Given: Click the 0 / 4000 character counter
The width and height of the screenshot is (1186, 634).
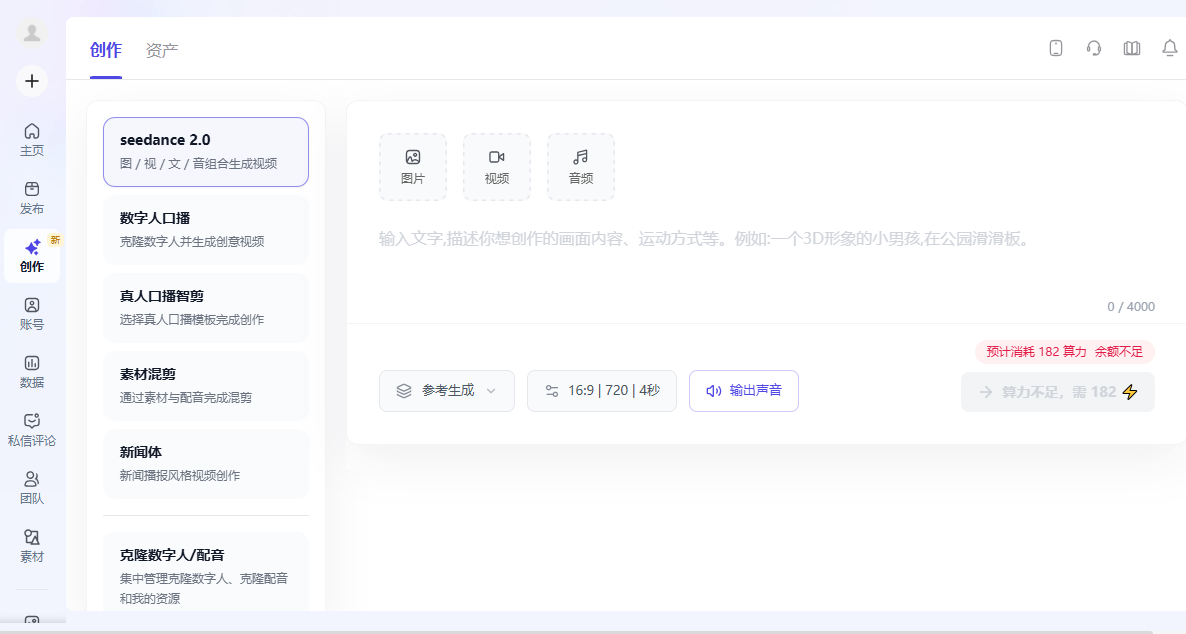Looking at the screenshot, I should (x=1131, y=307).
